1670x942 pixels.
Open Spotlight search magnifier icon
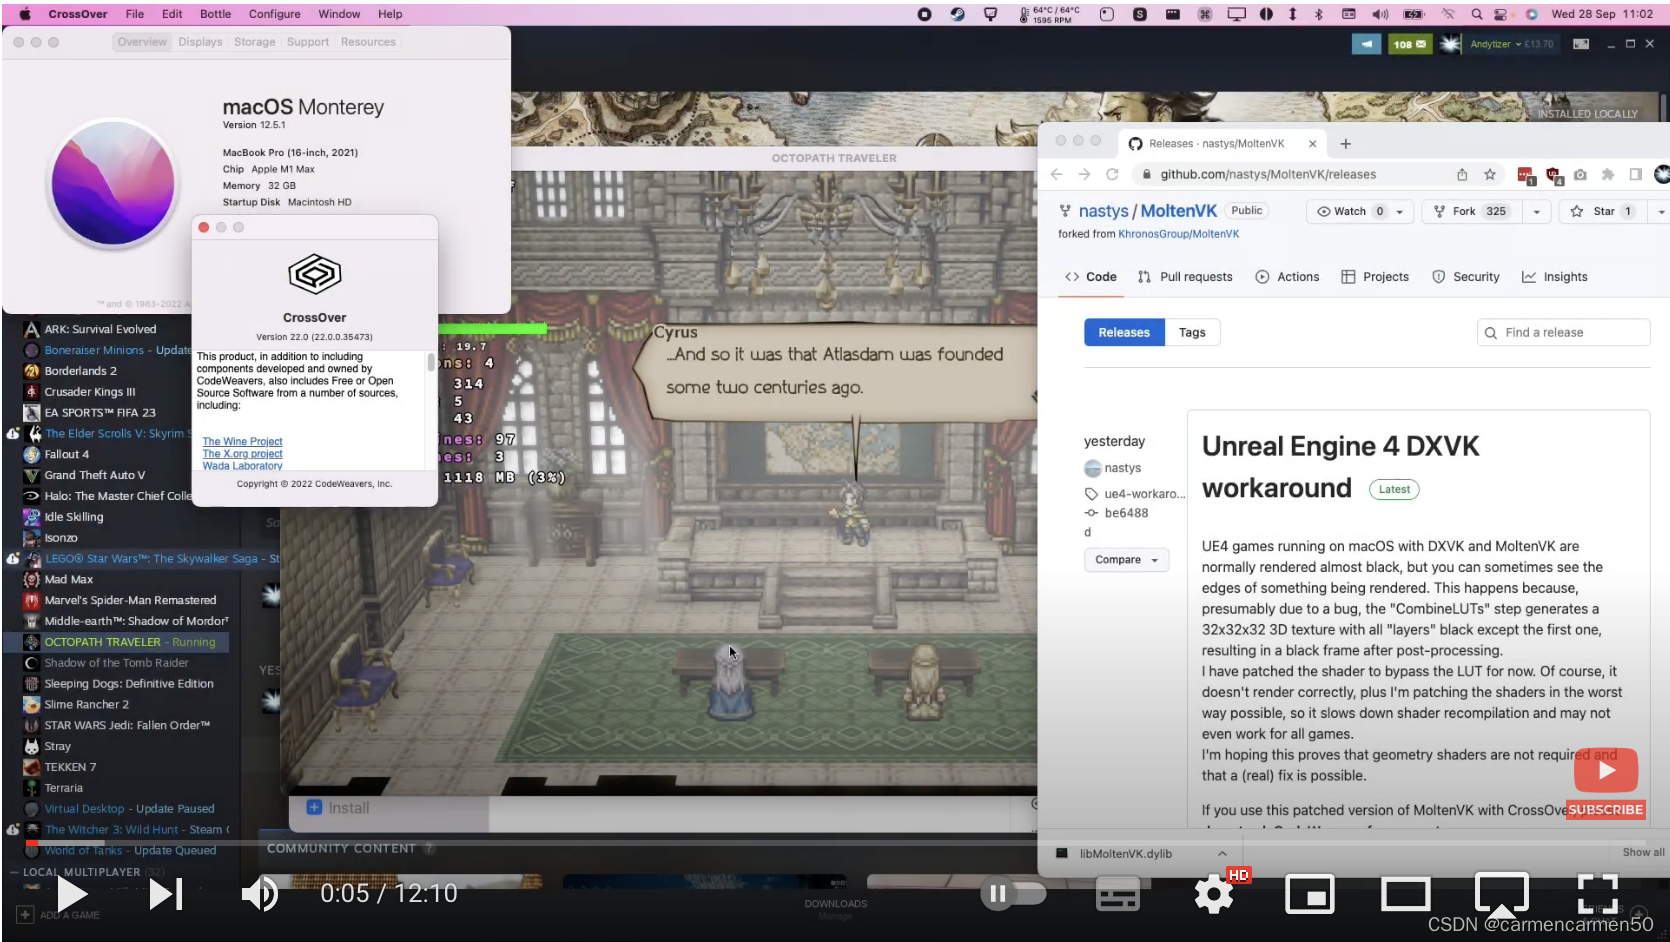coord(1476,14)
